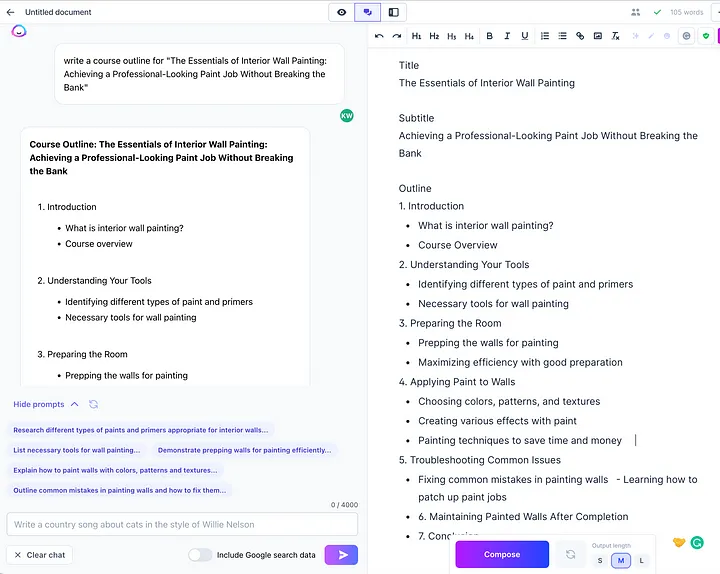Toggle underline formatting
720x574 pixels.
[x=525, y=36]
